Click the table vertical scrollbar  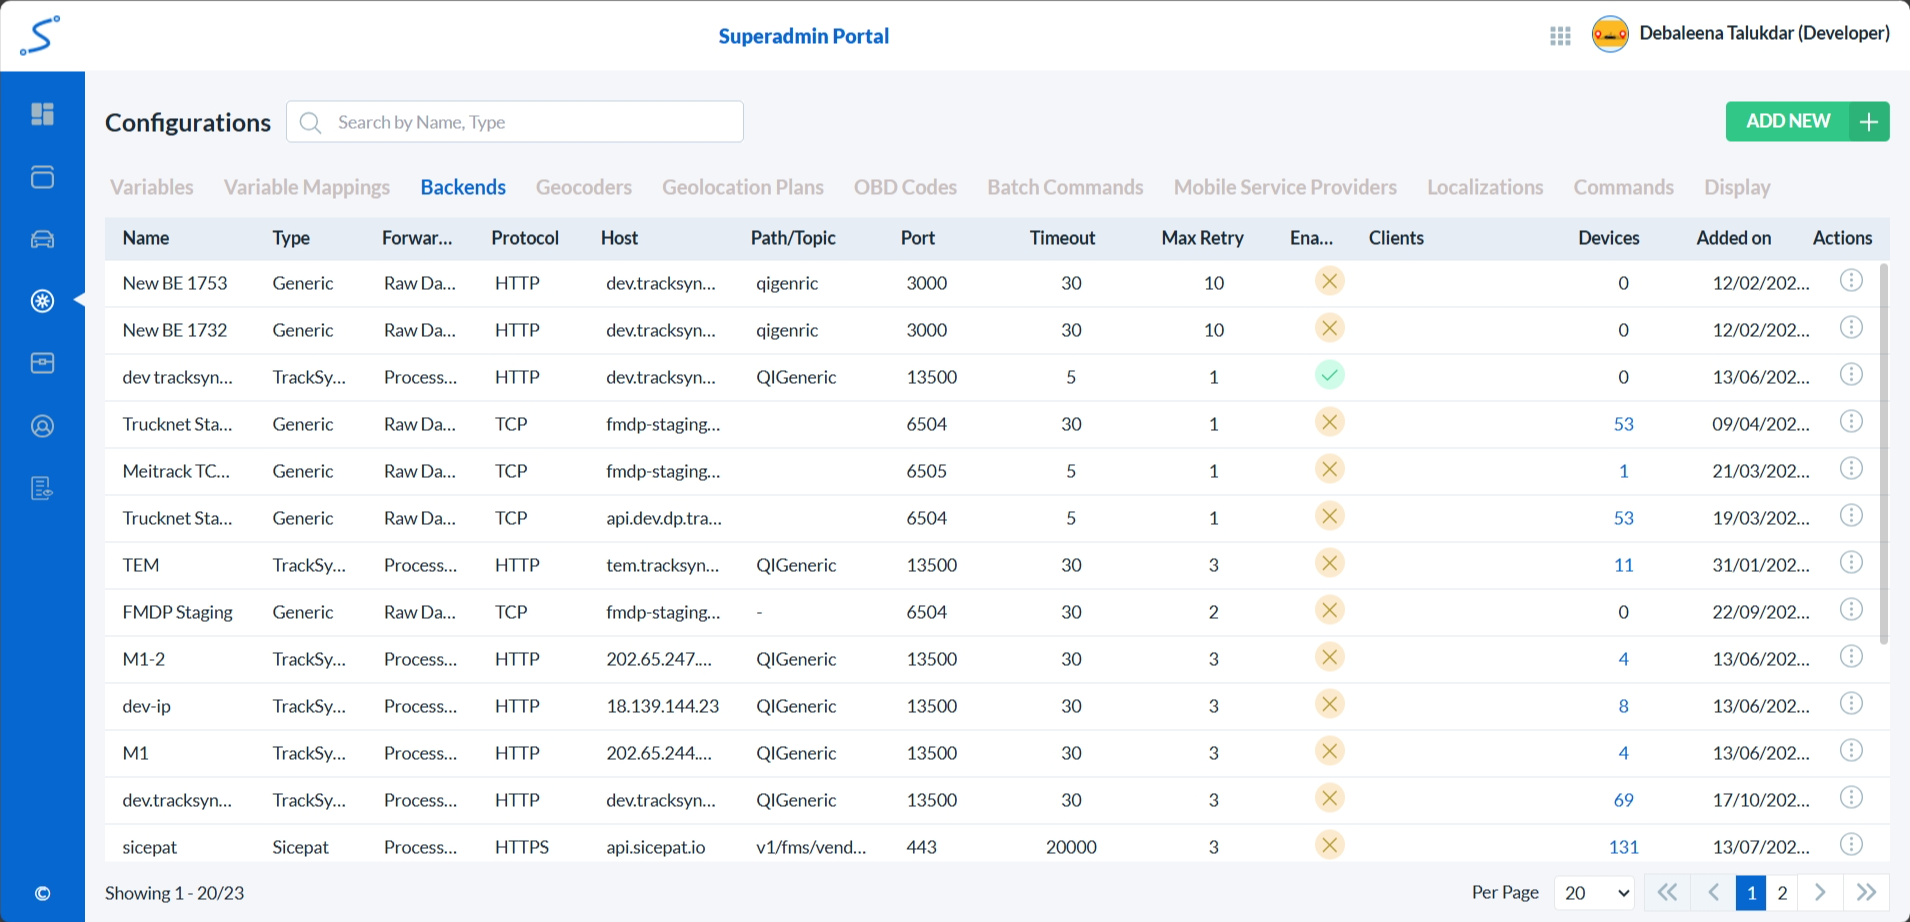1884,454
